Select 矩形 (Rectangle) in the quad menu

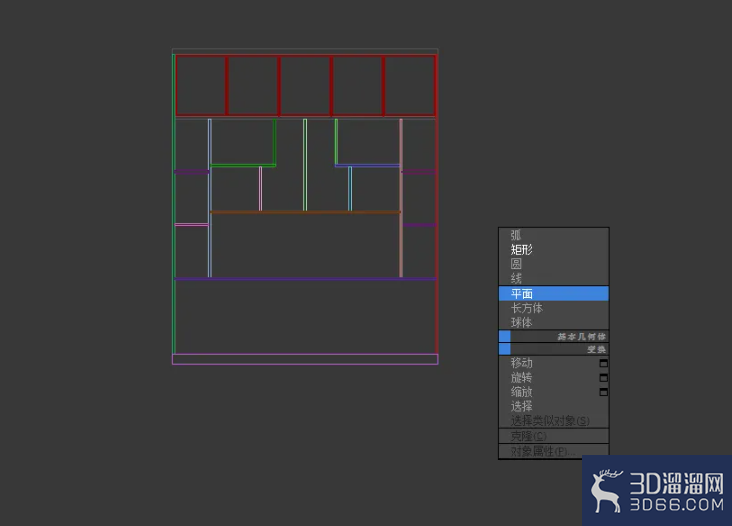tap(554, 249)
